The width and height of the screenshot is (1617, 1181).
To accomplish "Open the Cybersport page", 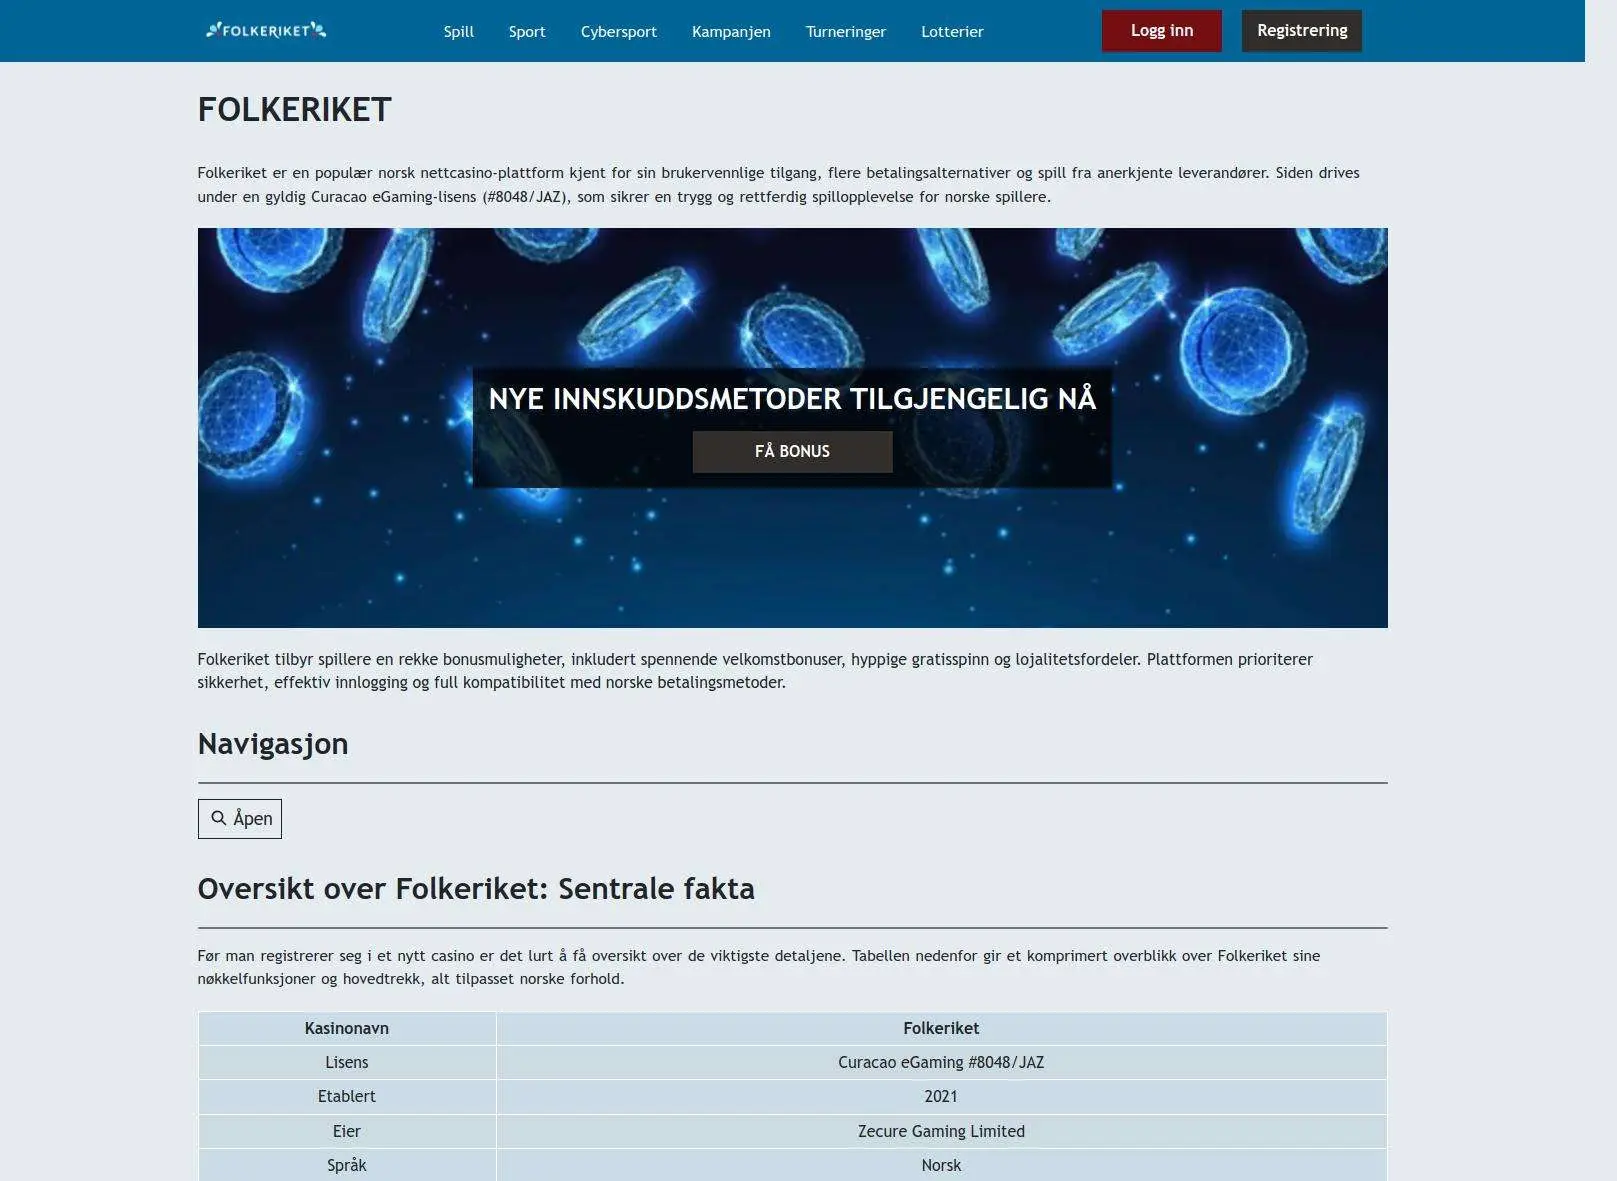I will coord(619,32).
